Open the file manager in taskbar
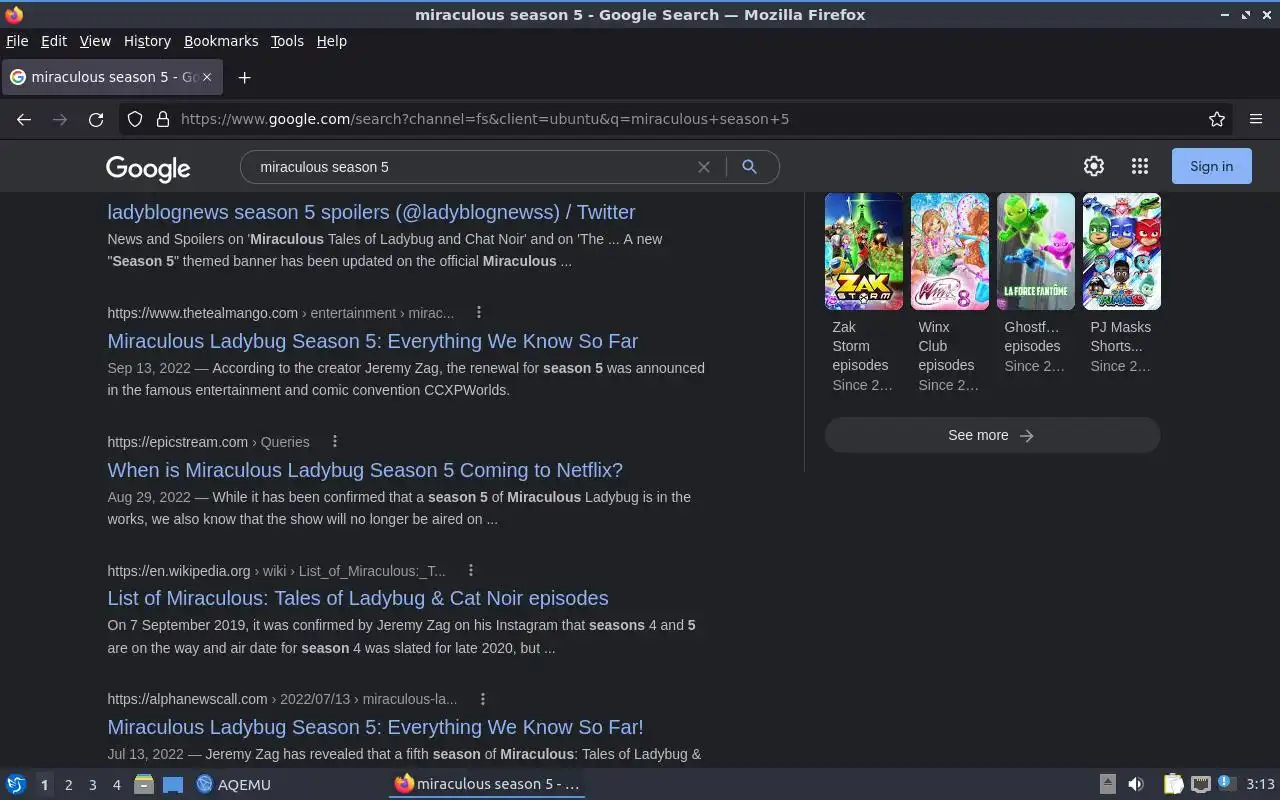 tap(144, 784)
